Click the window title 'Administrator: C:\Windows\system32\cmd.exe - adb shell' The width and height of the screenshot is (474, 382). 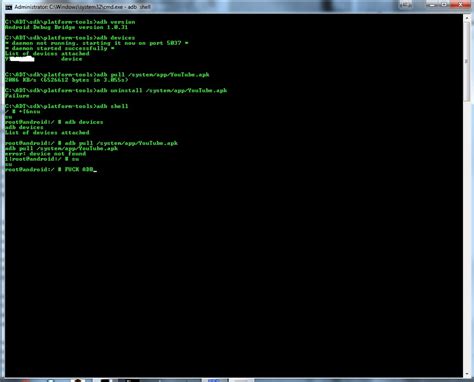[x=83, y=7]
